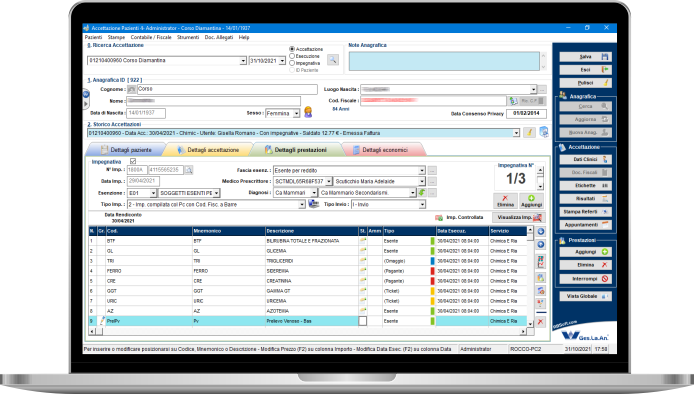The height and width of the screenshot is (394, 694).
Task: Click the Cognome input field
Action: pyautogui.click(x=227, y=89)
